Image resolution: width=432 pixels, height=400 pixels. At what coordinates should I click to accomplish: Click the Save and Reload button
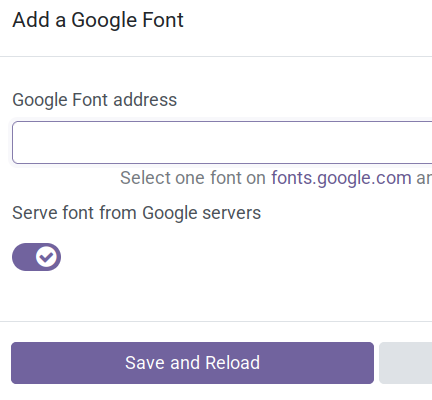192,363
